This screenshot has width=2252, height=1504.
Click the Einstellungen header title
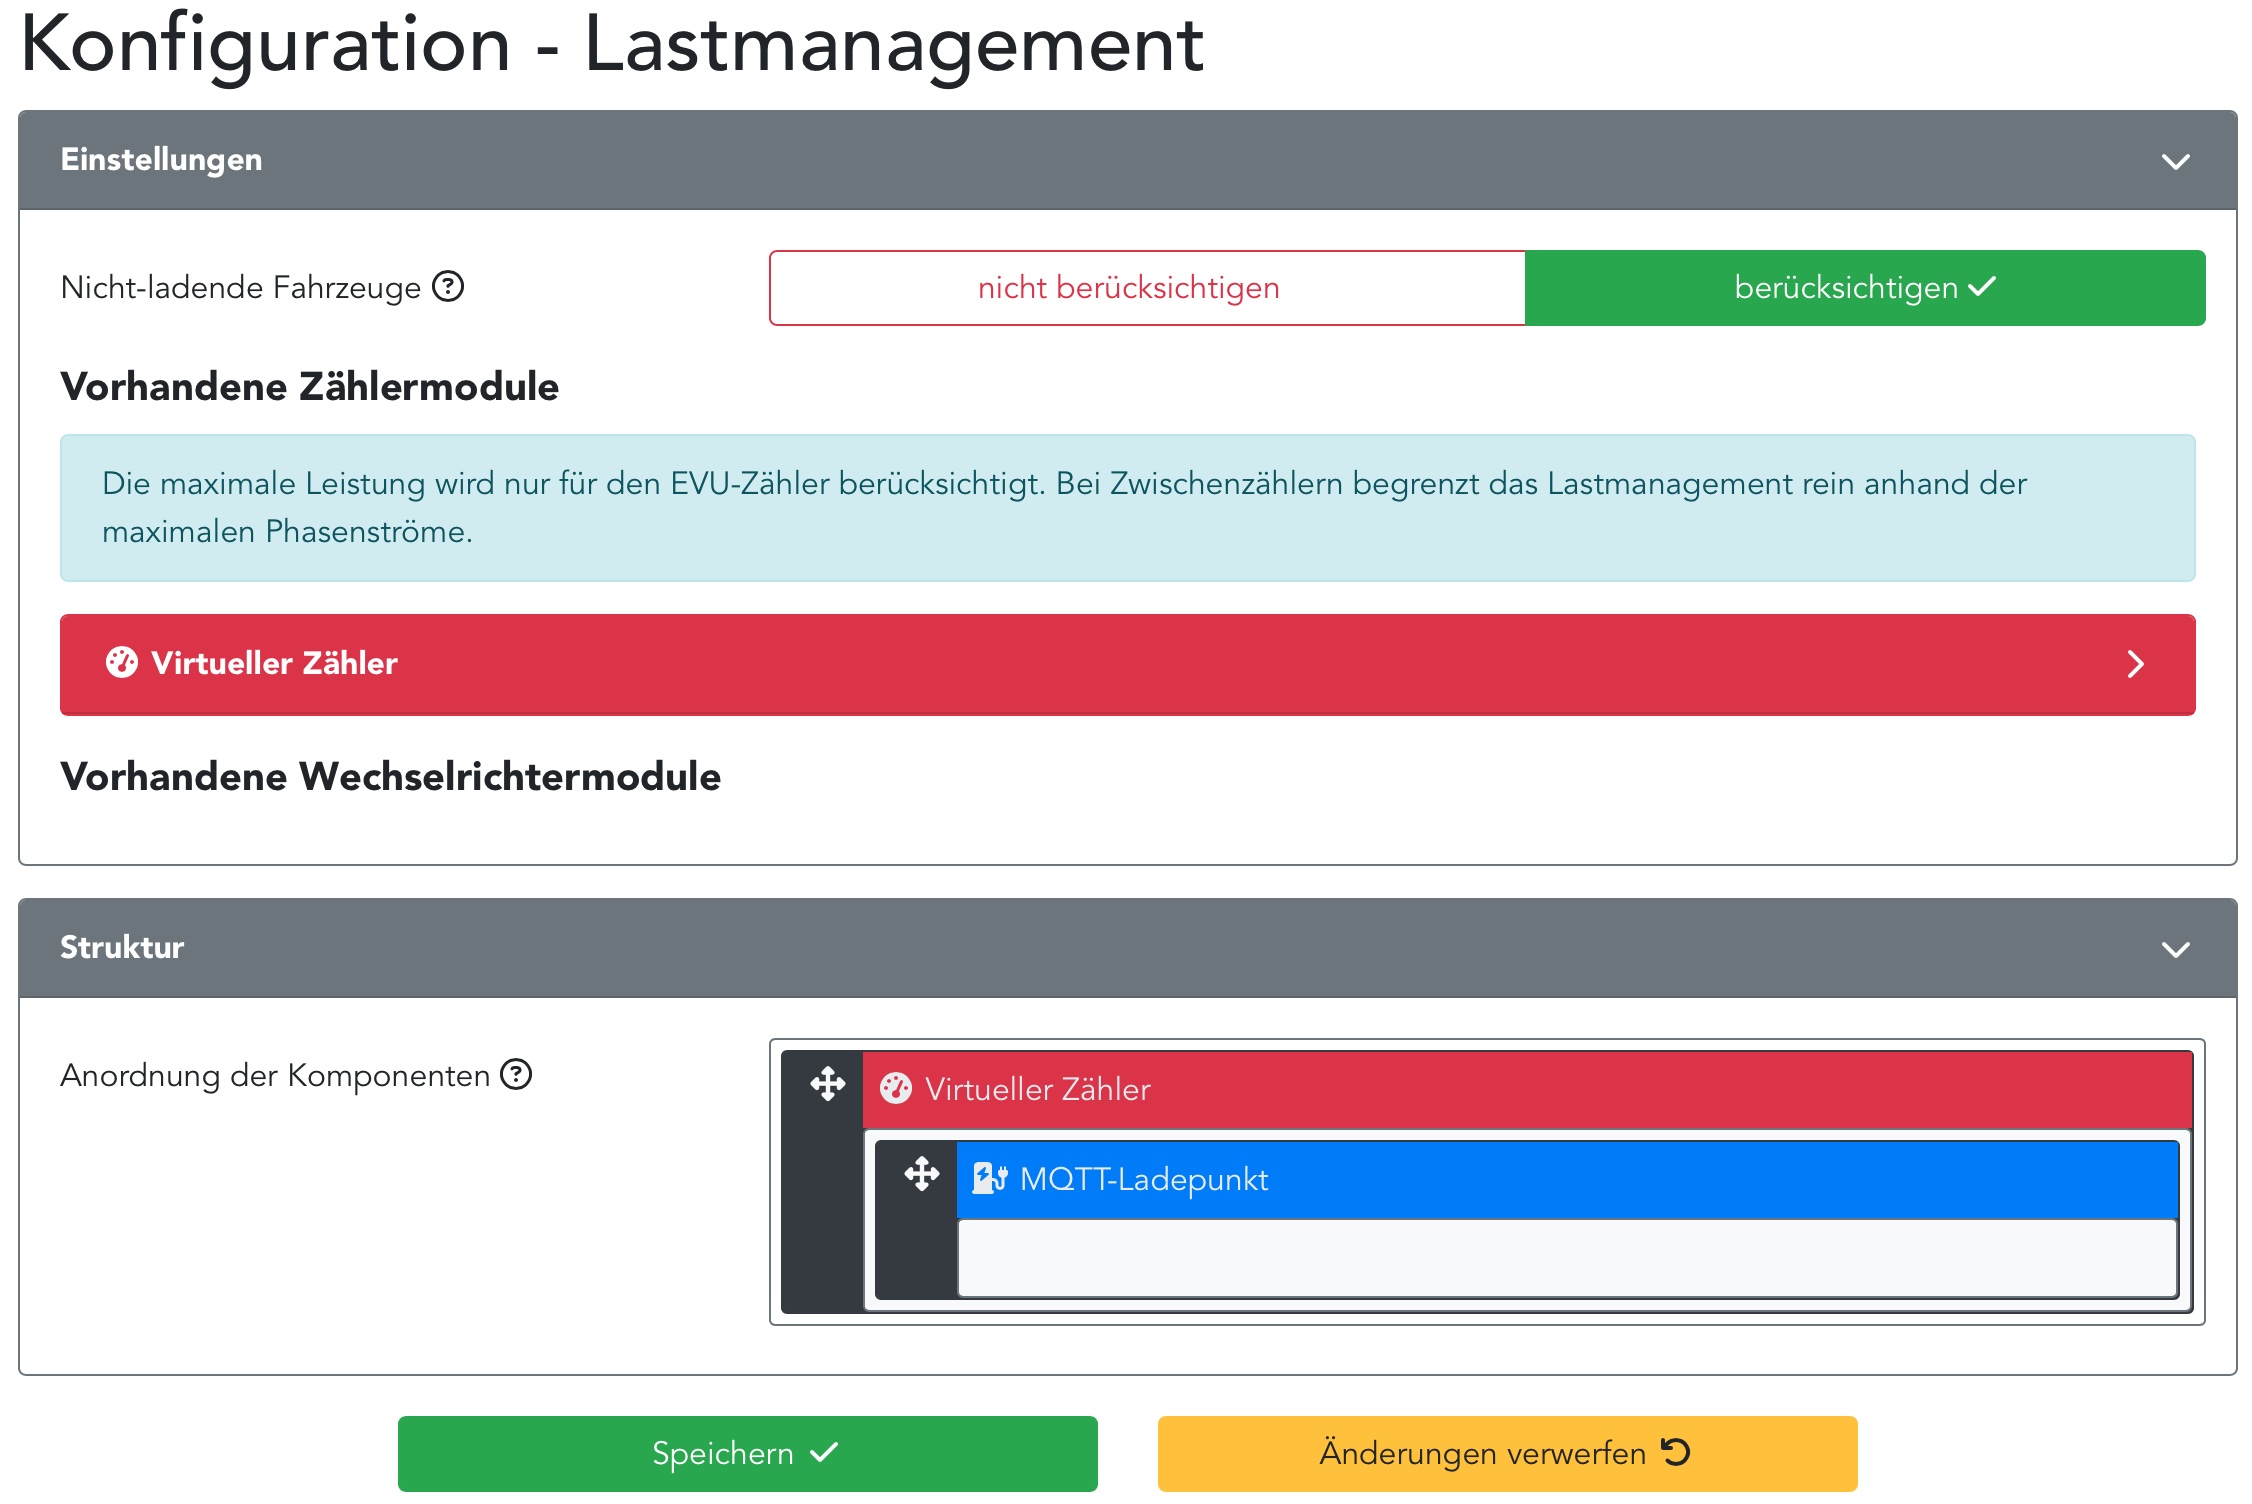pyautogui.click(x=161, y=160)
